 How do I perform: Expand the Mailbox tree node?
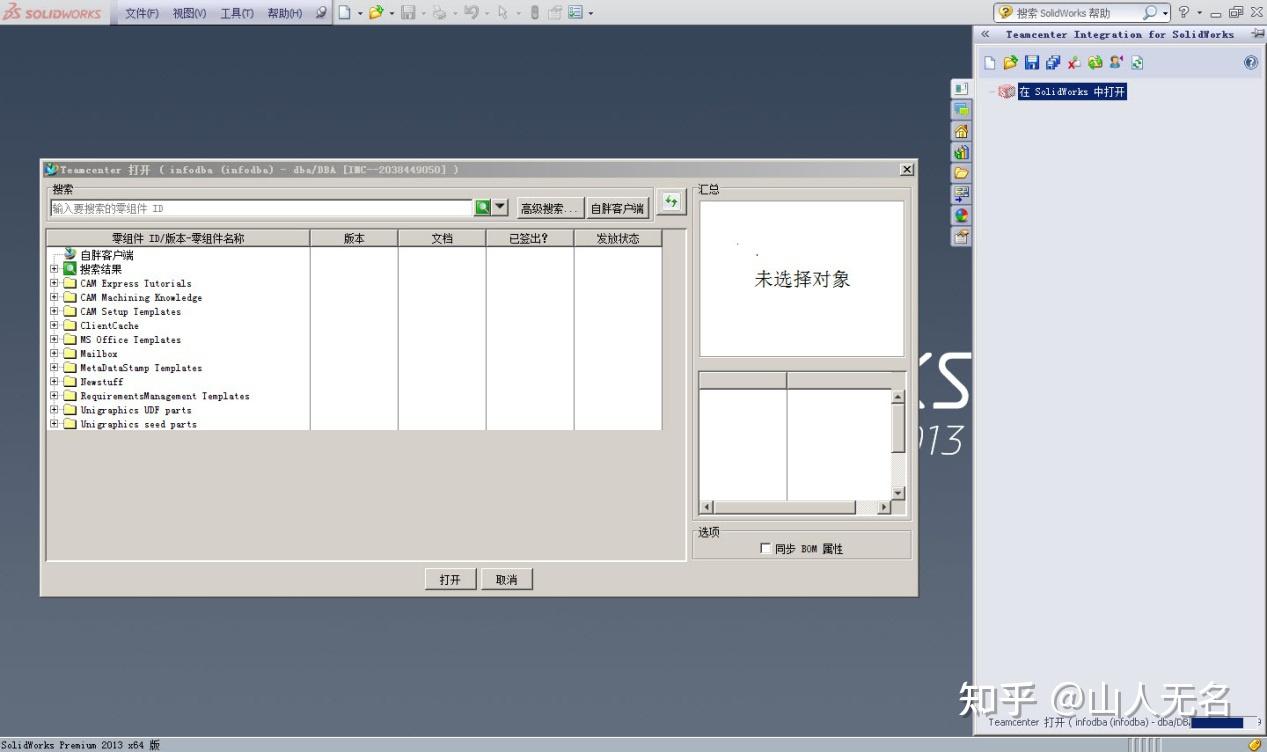(53, 353)
